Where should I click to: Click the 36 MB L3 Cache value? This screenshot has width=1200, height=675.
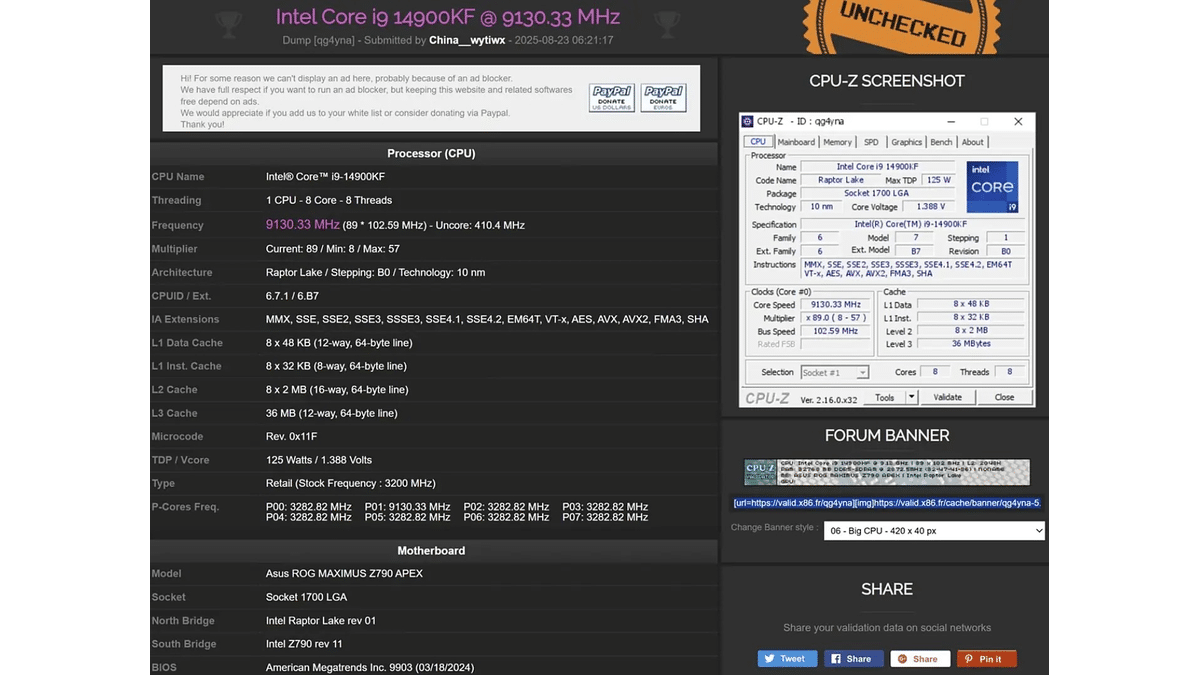[331, 413]
